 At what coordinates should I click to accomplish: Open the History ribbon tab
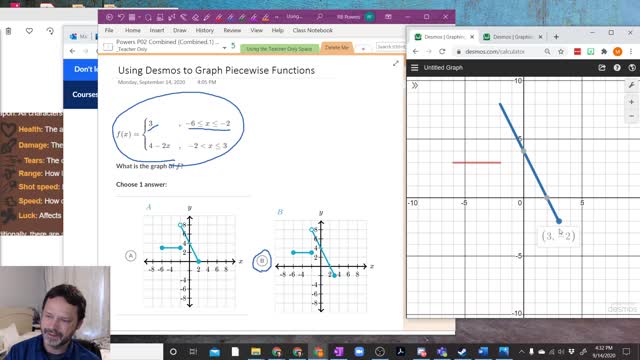click(204, 30)
